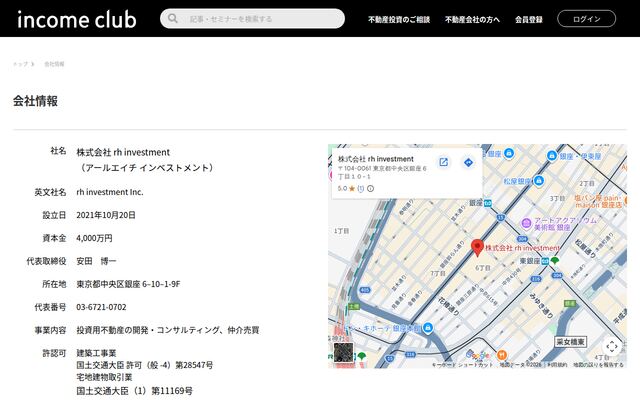Click company name 株式会社 rh investment text
The image size is (640, 400).
point(123,152)
